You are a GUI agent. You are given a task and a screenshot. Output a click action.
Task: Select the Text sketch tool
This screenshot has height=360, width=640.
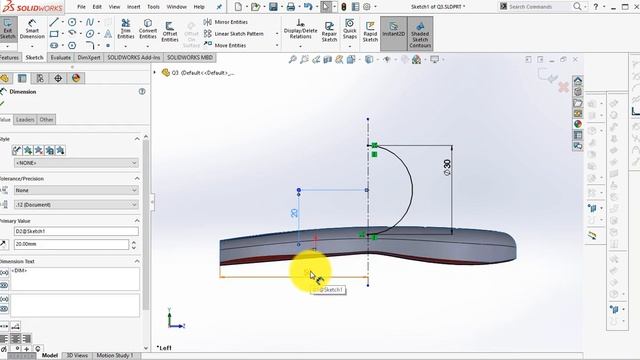click(108, 34)
